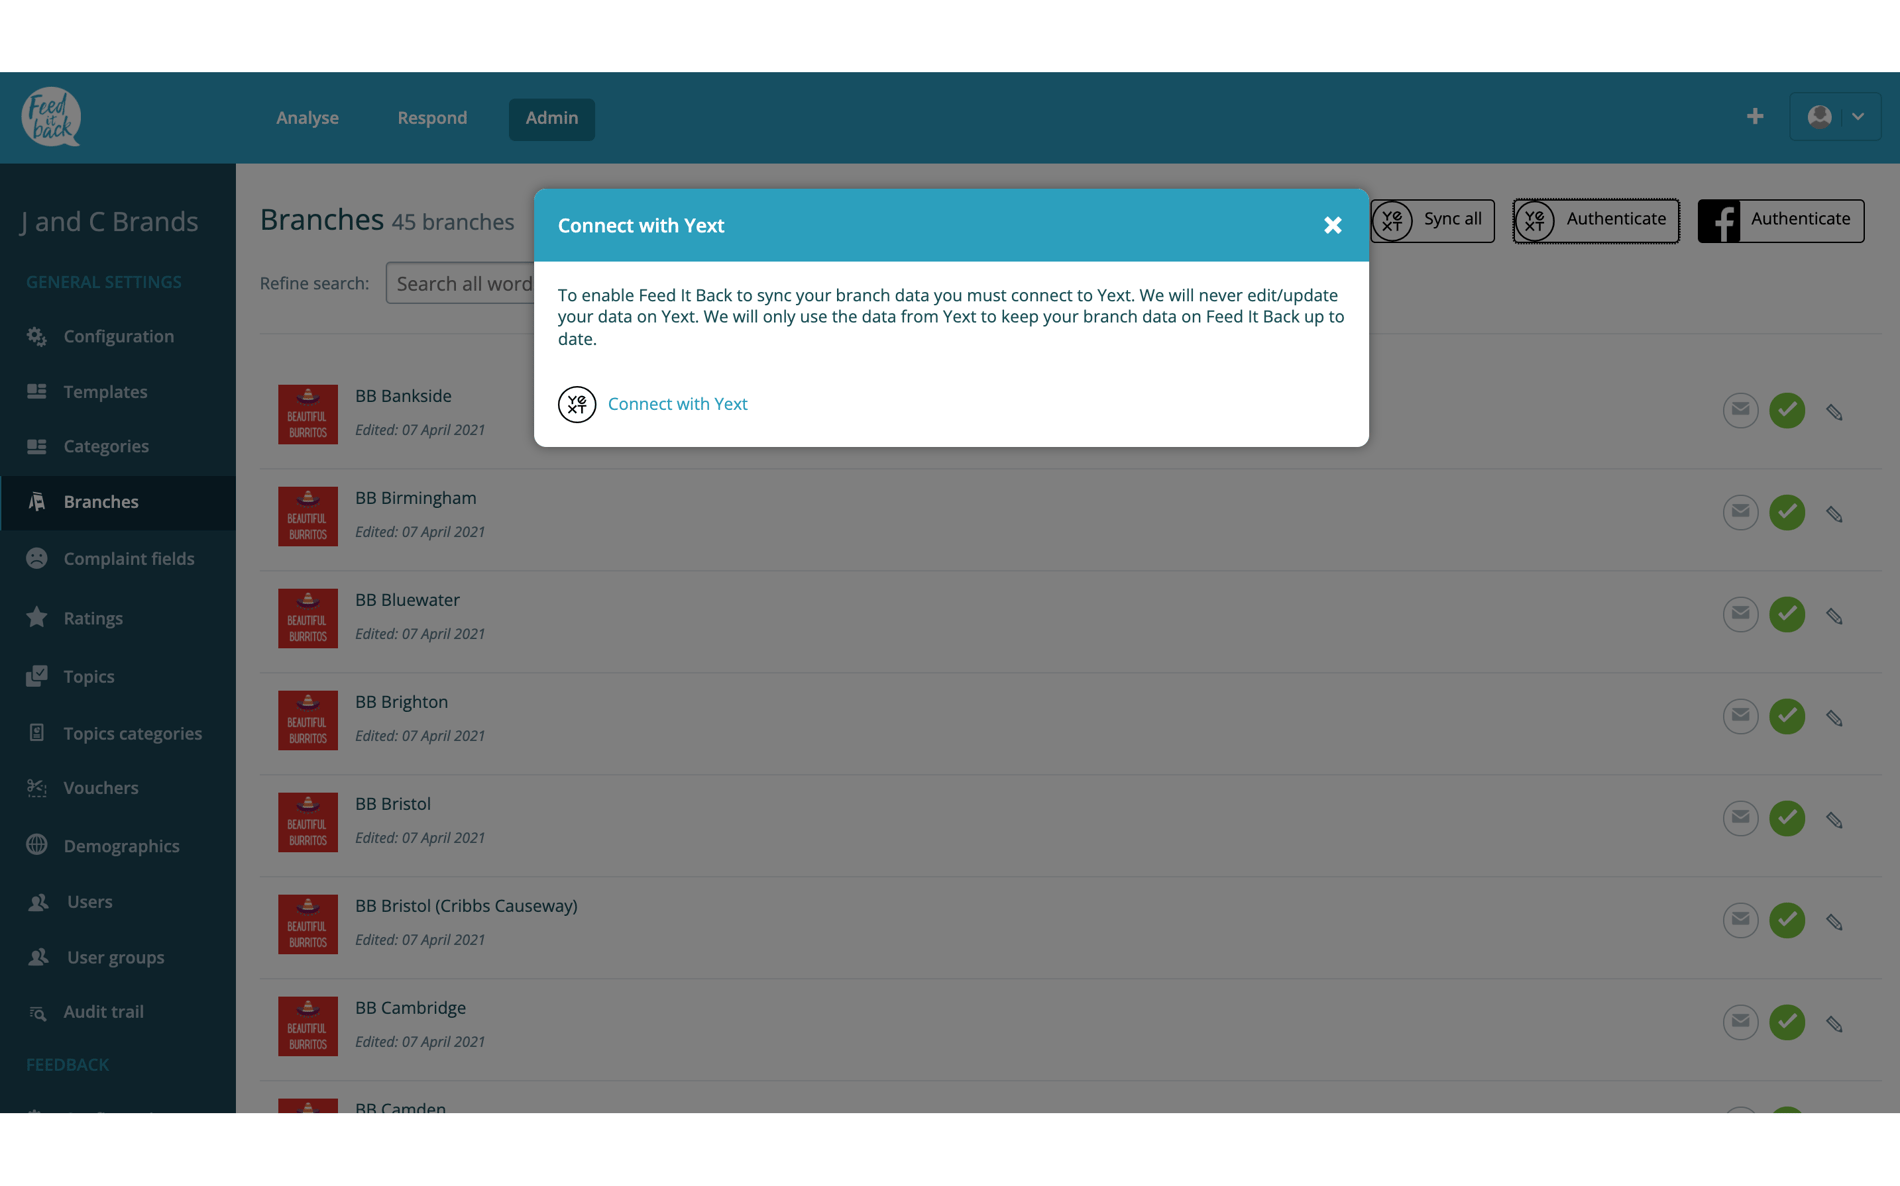Open Topics in the sidebar

click(x=118, y=677)
